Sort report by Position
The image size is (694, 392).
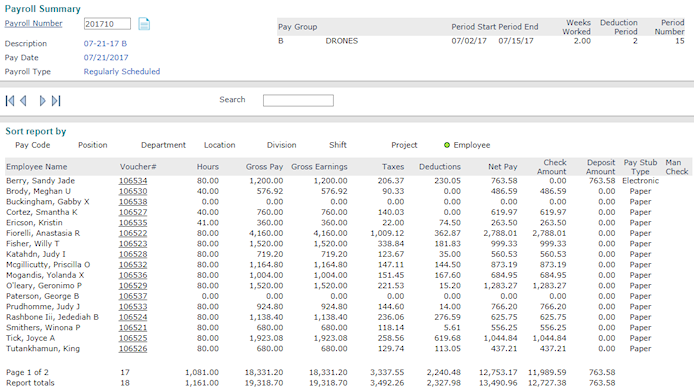tap(93, 145)
